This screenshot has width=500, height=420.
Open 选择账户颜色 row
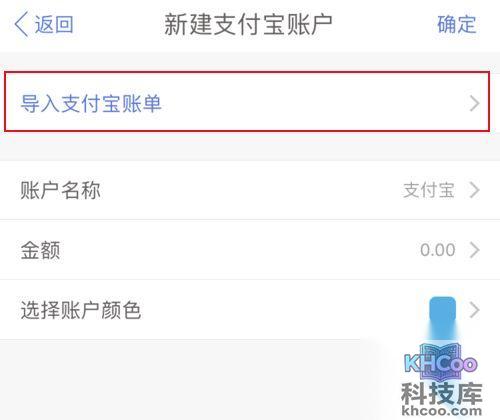point(250,310)
